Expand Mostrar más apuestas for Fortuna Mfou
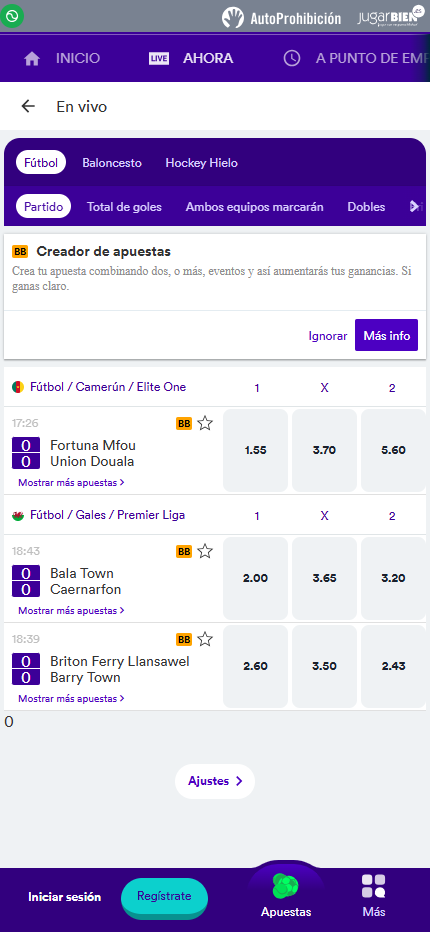This screenshot has width=430, height=932. [x=71, y=483]
